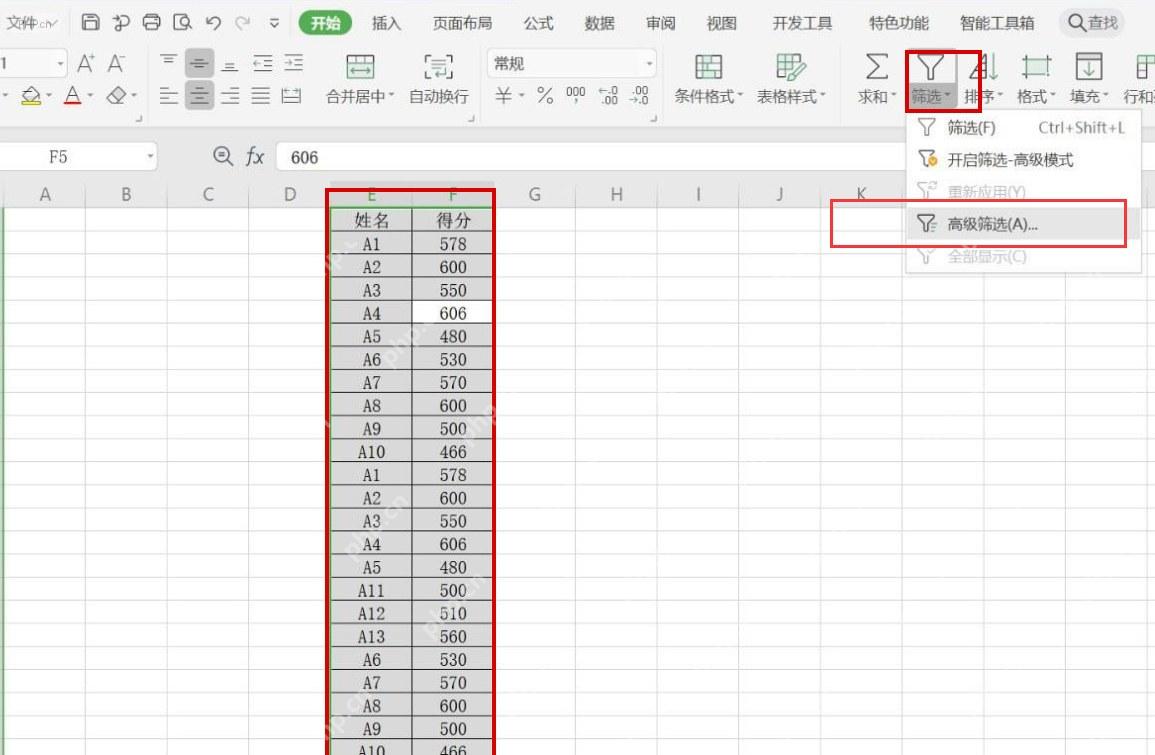Click the 筛选 funnel button in ribbon

(x=930, y=80)
